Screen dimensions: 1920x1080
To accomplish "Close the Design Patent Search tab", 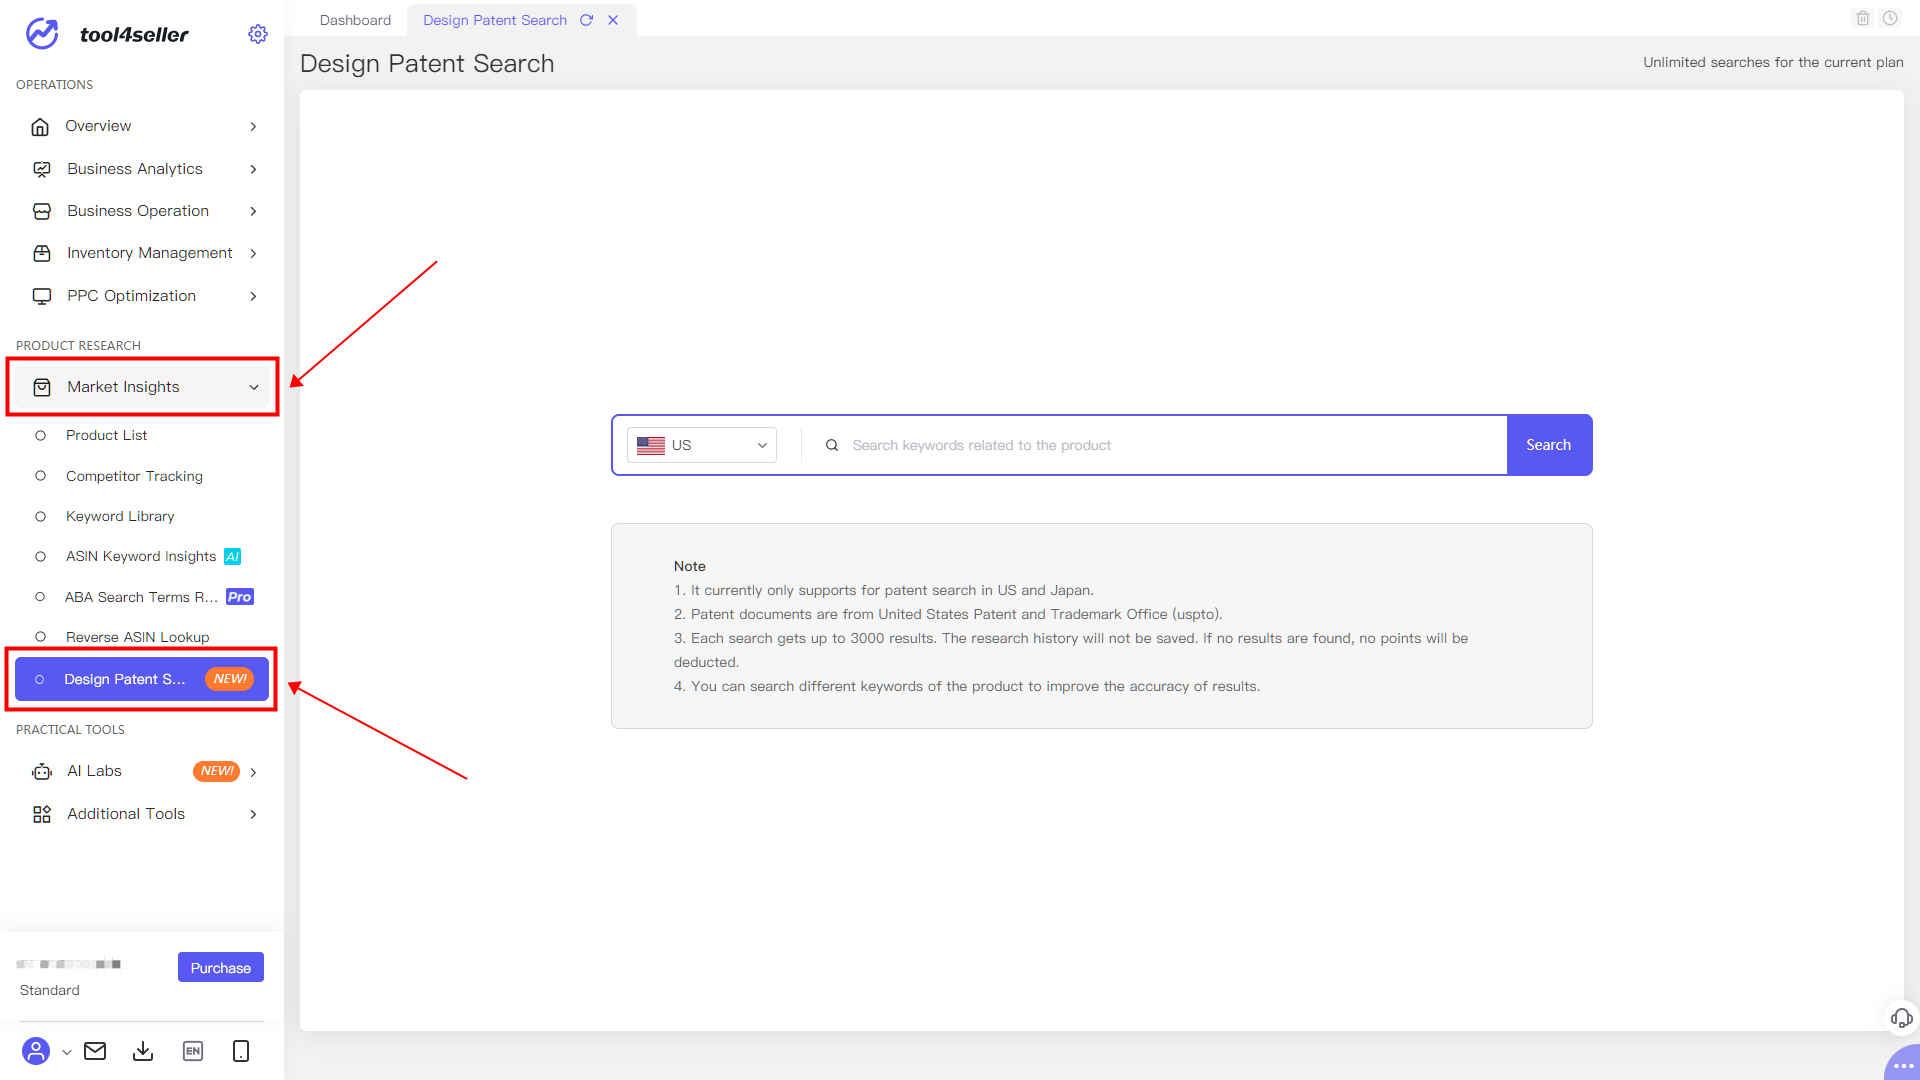I will pyautogui.click(x=613, y=20).
